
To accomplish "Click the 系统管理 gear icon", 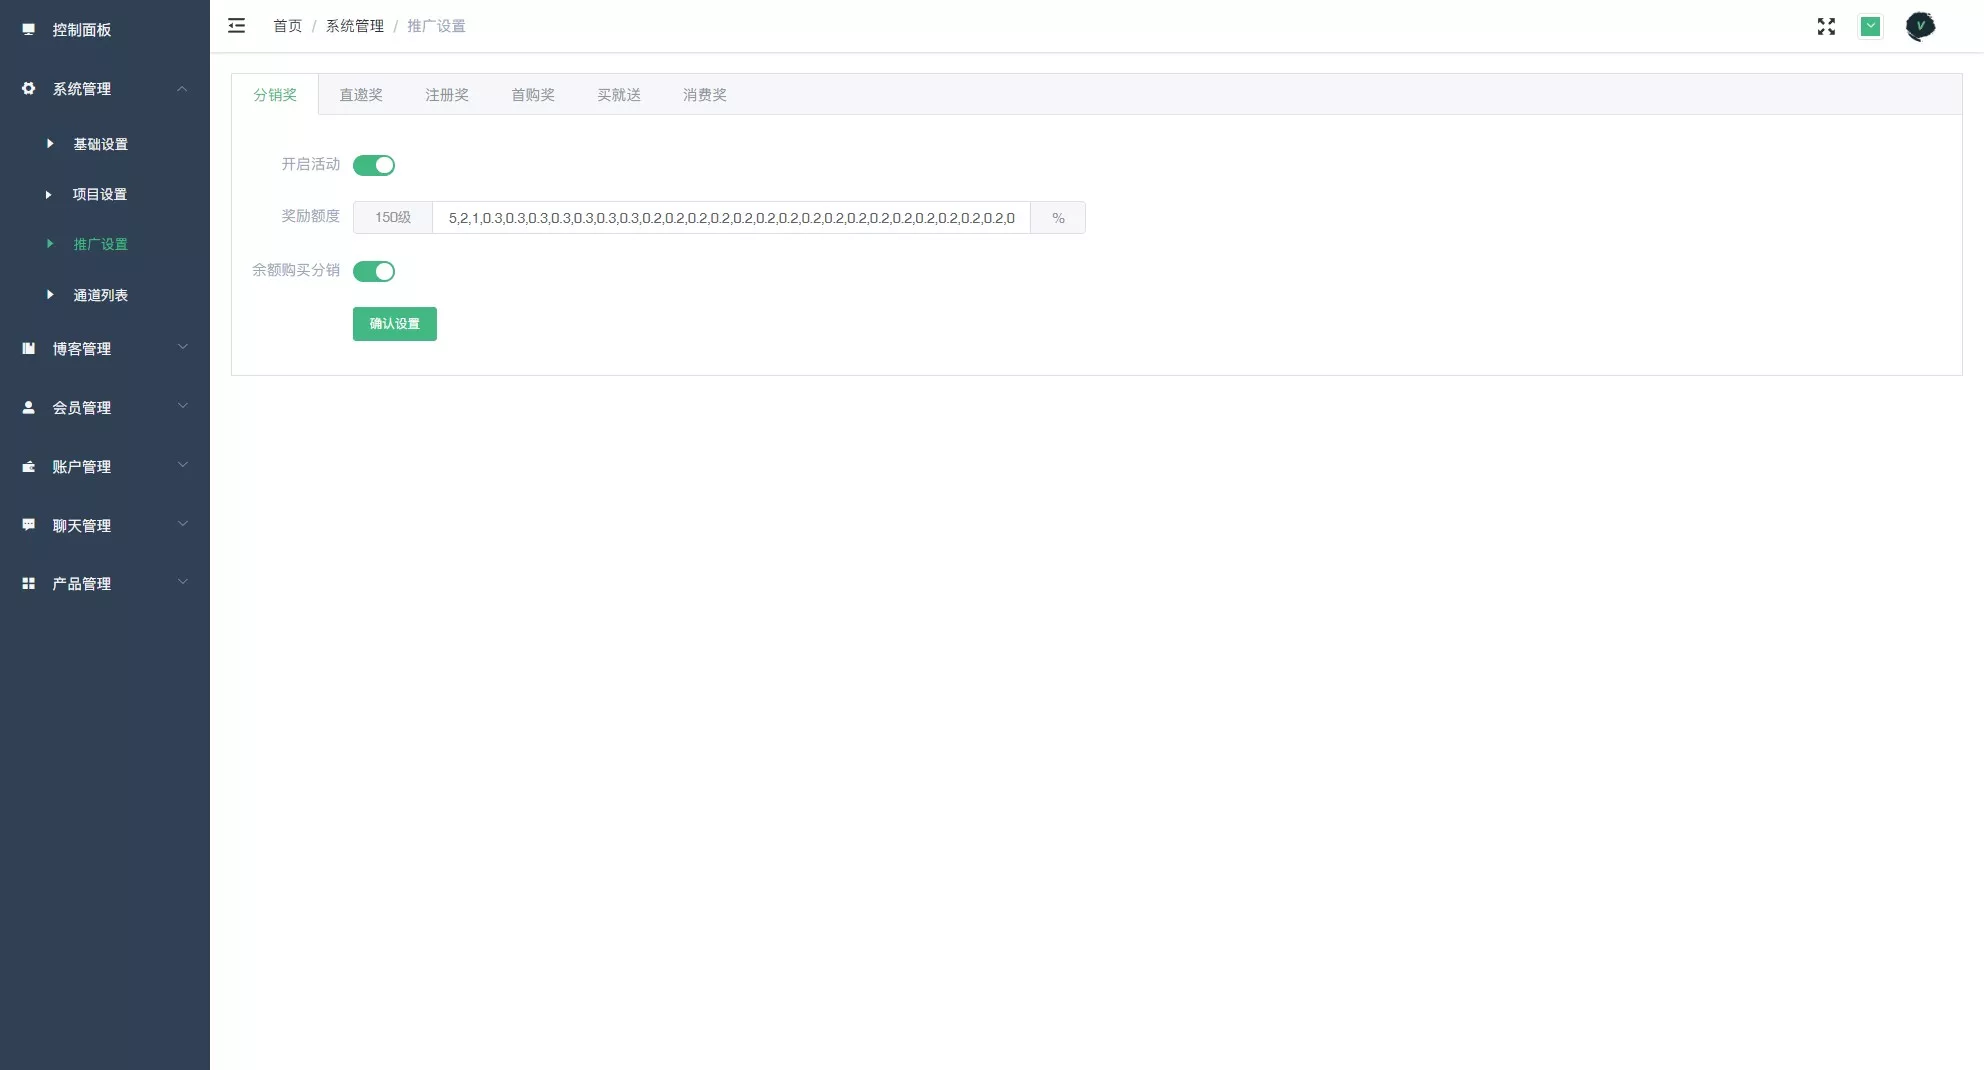I will click(x=29, y=89).
